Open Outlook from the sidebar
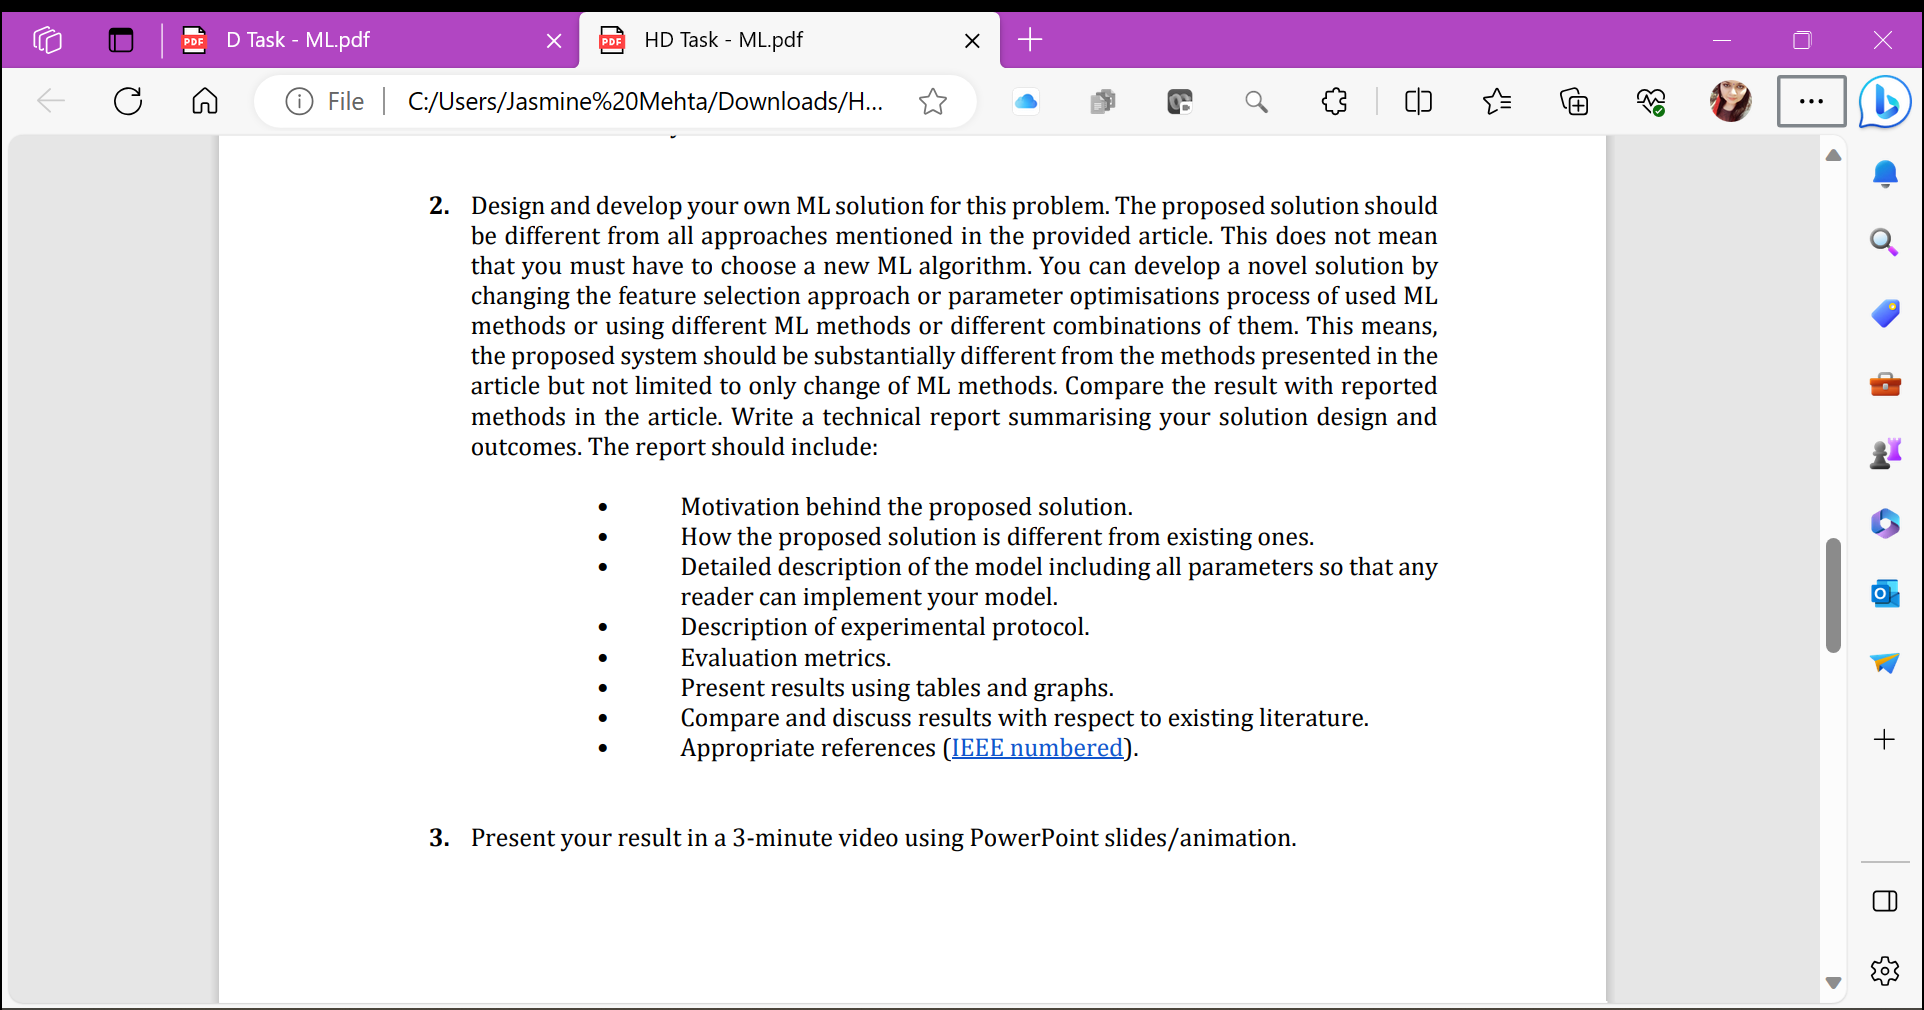Image resolution: width=1924 pixels, height=1010 pixels. [x=1885, y=594]
